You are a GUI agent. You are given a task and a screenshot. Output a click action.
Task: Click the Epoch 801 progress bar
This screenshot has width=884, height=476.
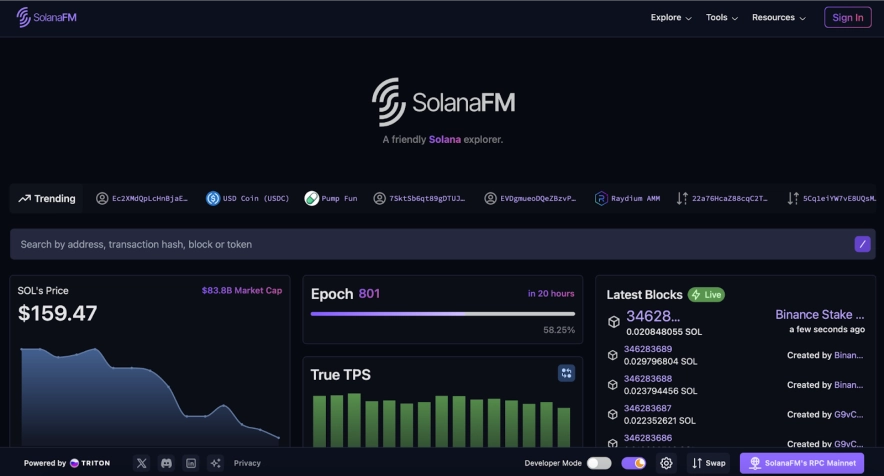tap(440, 314)
